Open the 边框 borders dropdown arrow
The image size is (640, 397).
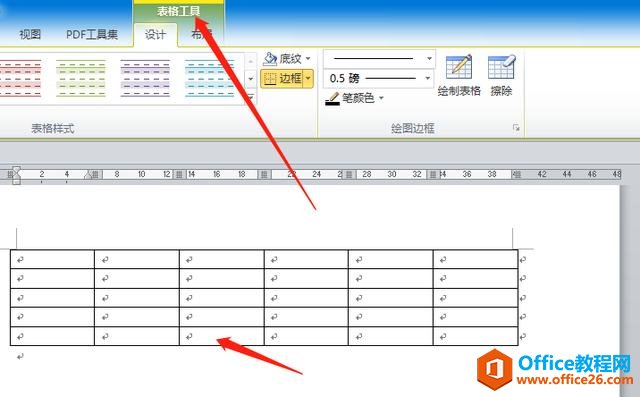click(x=309, y=78)
